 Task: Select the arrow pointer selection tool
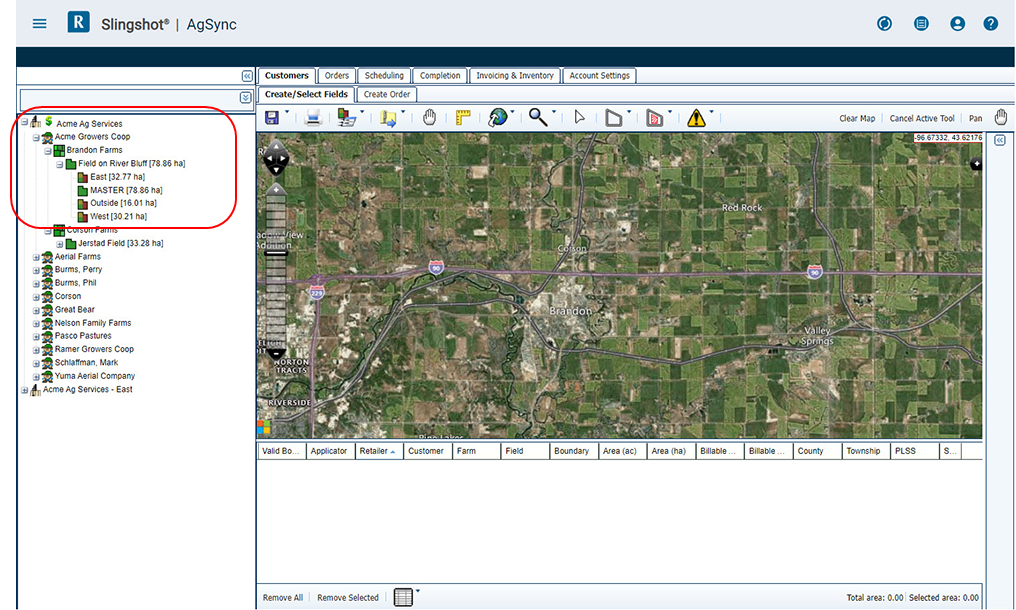[x=579, y=117]
